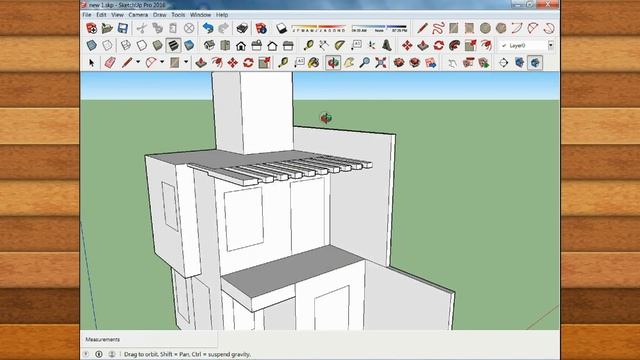This screenshot has width=640, height=360.
Task: Select the Polygon tool
Action: [x=501, y=28]
